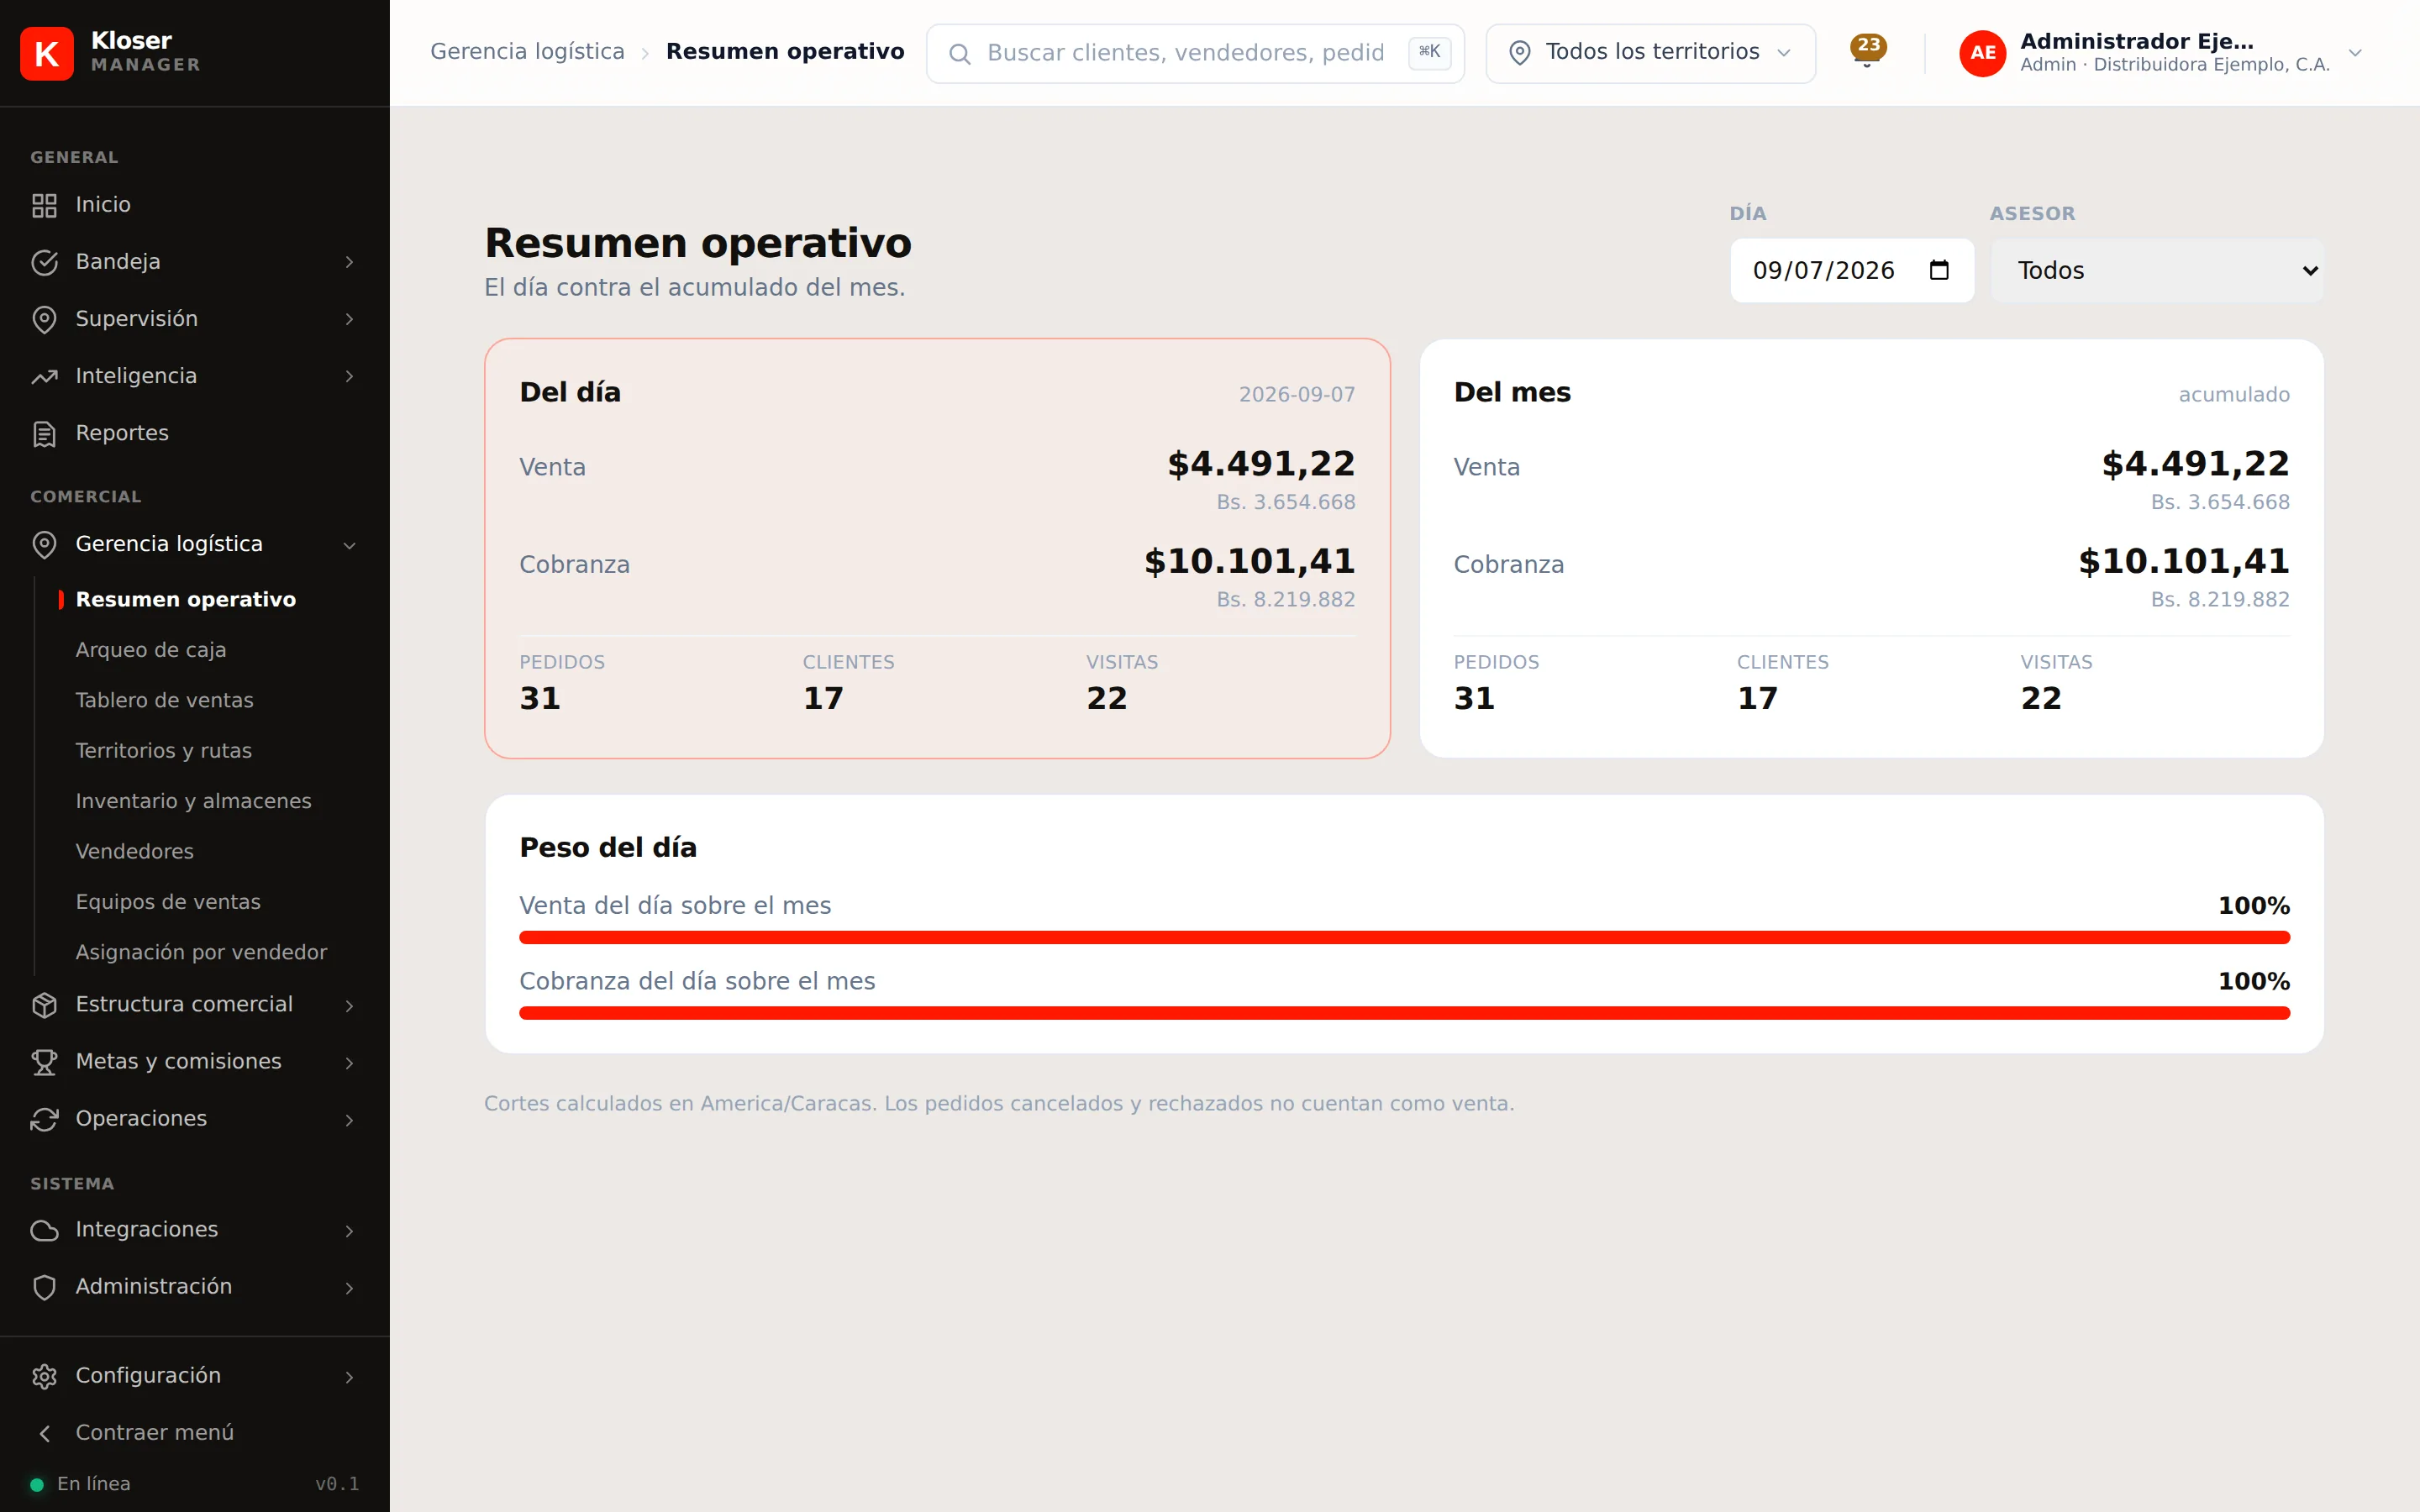Click the Gerencia logística pin icon
Viewport: 2420px width, 1512px height.
44,544
